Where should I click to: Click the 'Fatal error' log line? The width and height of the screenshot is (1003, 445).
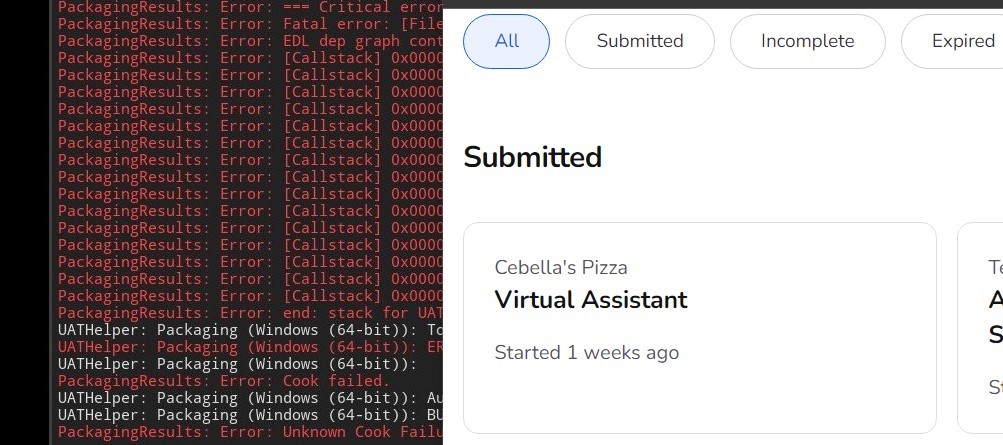250,24
